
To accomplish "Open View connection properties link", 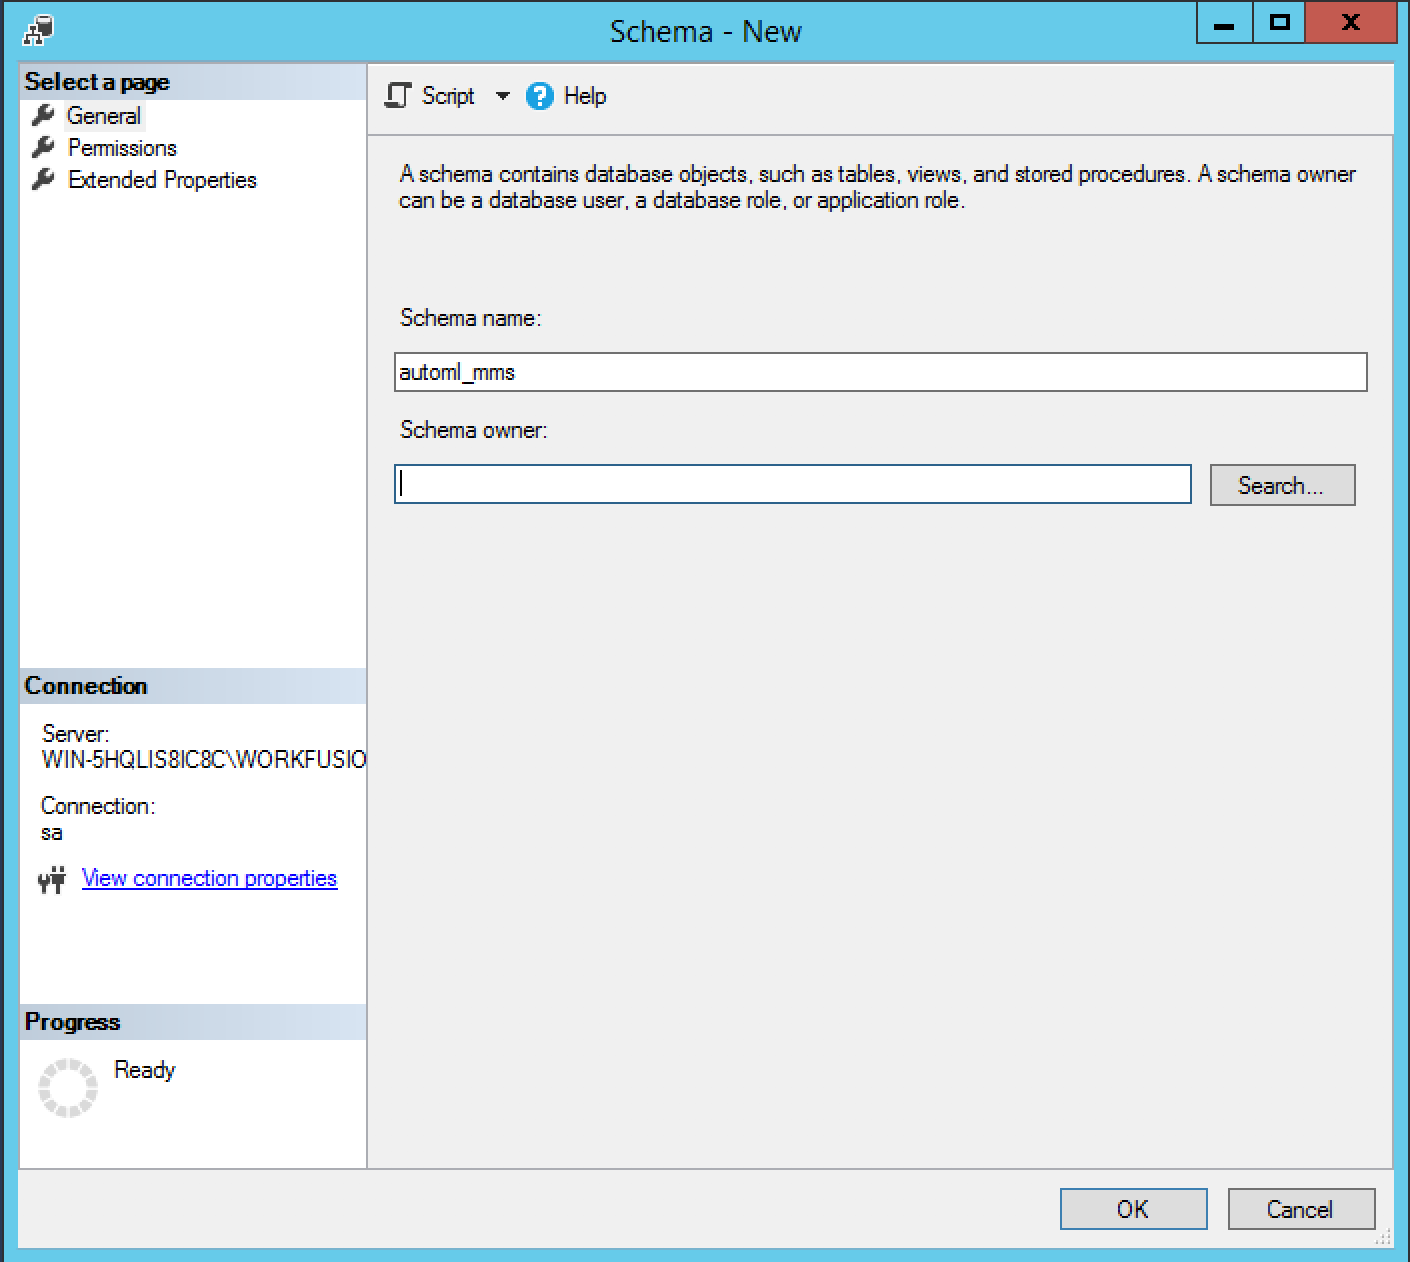I will [209, 878].
